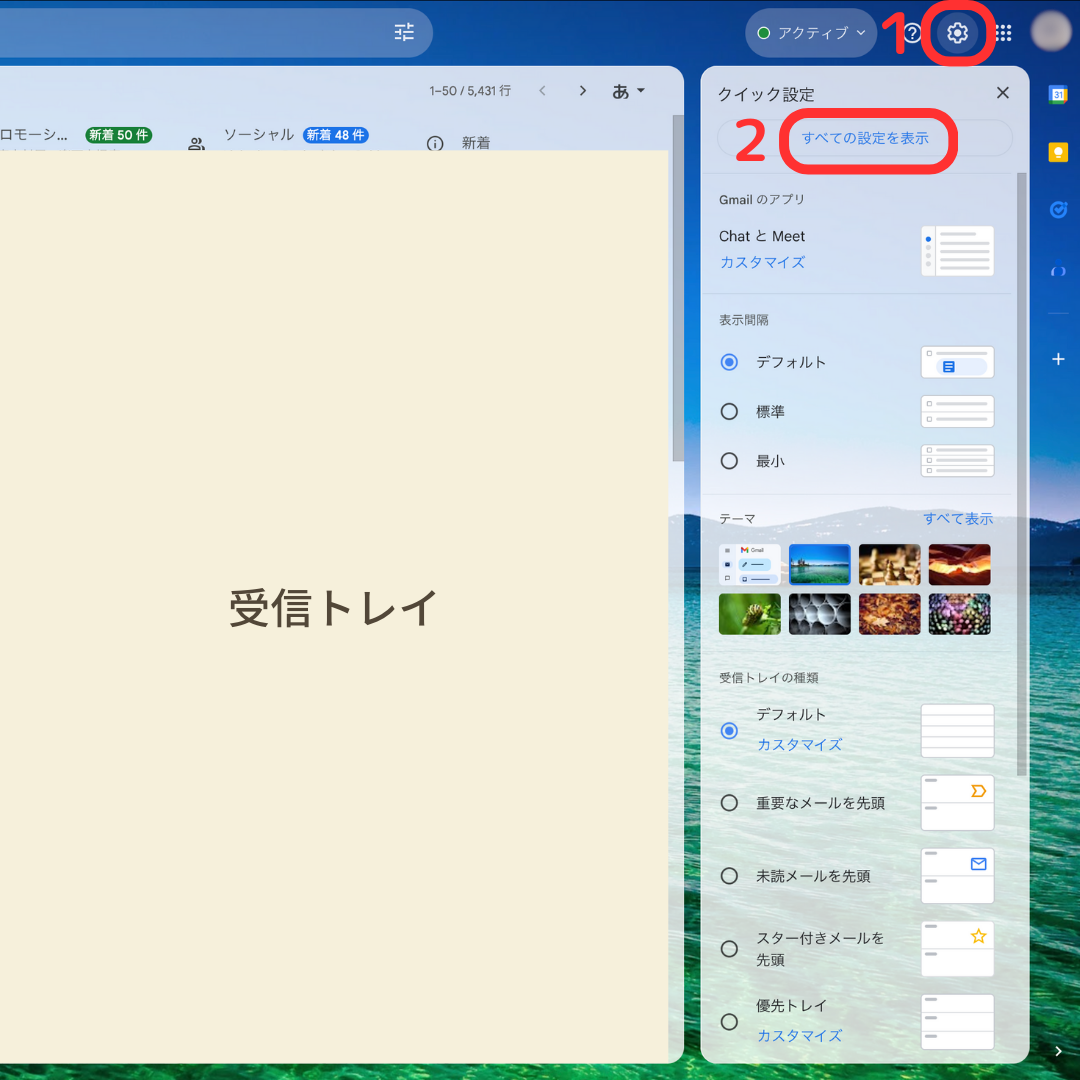The height and width of the screenshot is (1080, 1080).
Task: Select 標準 display density
Action: (x=729, y=412)
